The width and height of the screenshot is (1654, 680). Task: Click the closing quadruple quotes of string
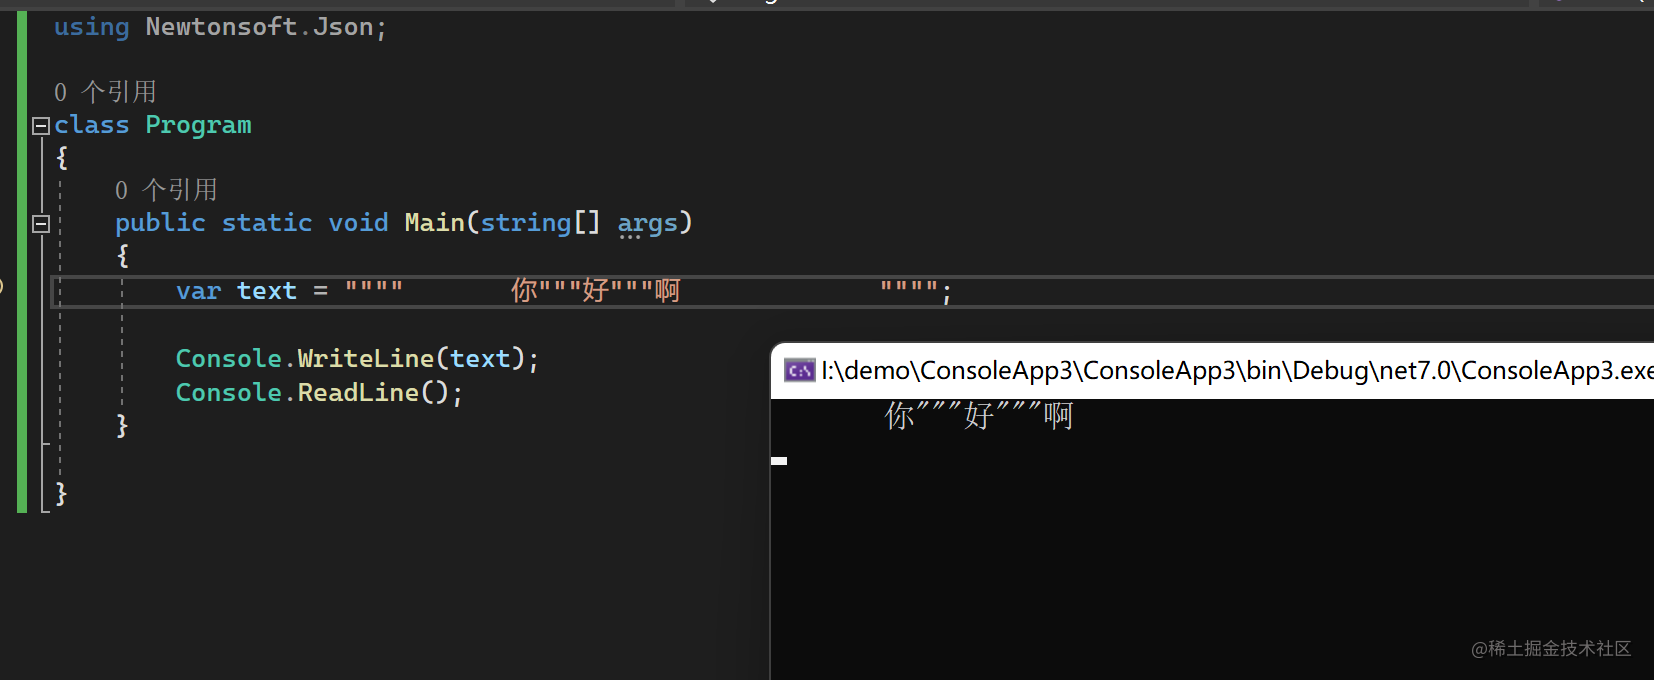(x=908, y=290)
